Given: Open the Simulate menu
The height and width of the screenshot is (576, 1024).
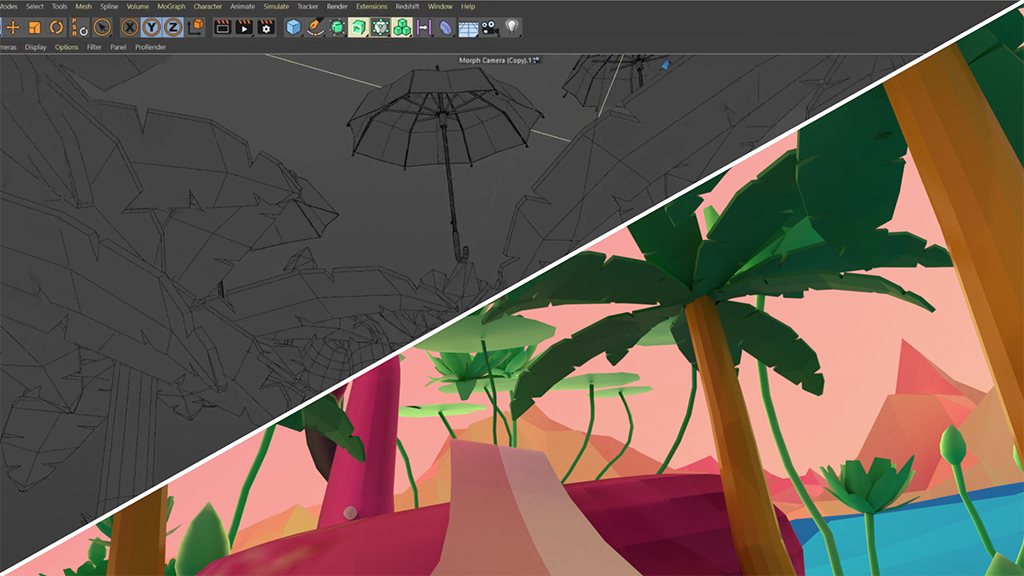Looking at the screenshot, I should click(276, 6).
